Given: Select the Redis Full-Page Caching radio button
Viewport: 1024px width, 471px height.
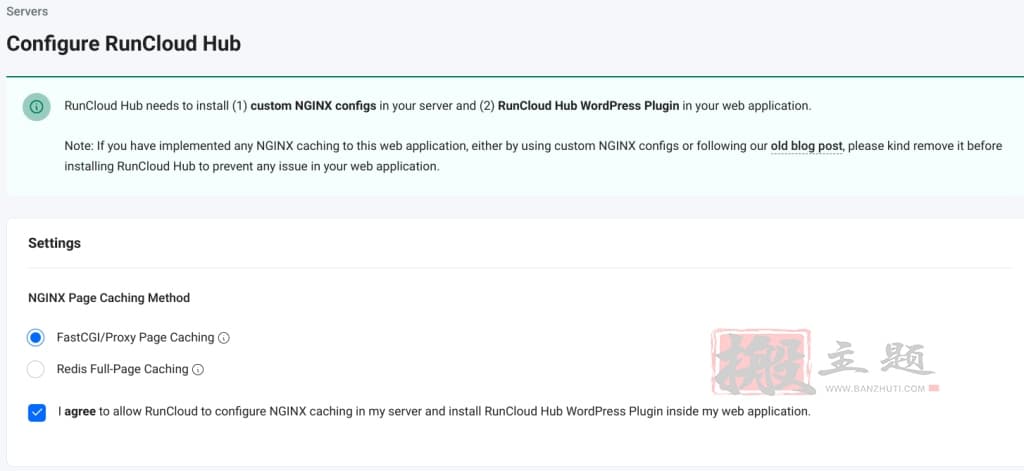Looking at the screenshot, I should 35,369.
